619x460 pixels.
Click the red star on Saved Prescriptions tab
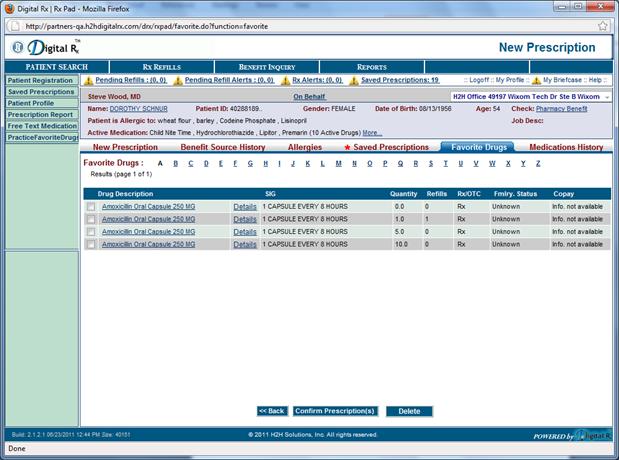[347, 147]
